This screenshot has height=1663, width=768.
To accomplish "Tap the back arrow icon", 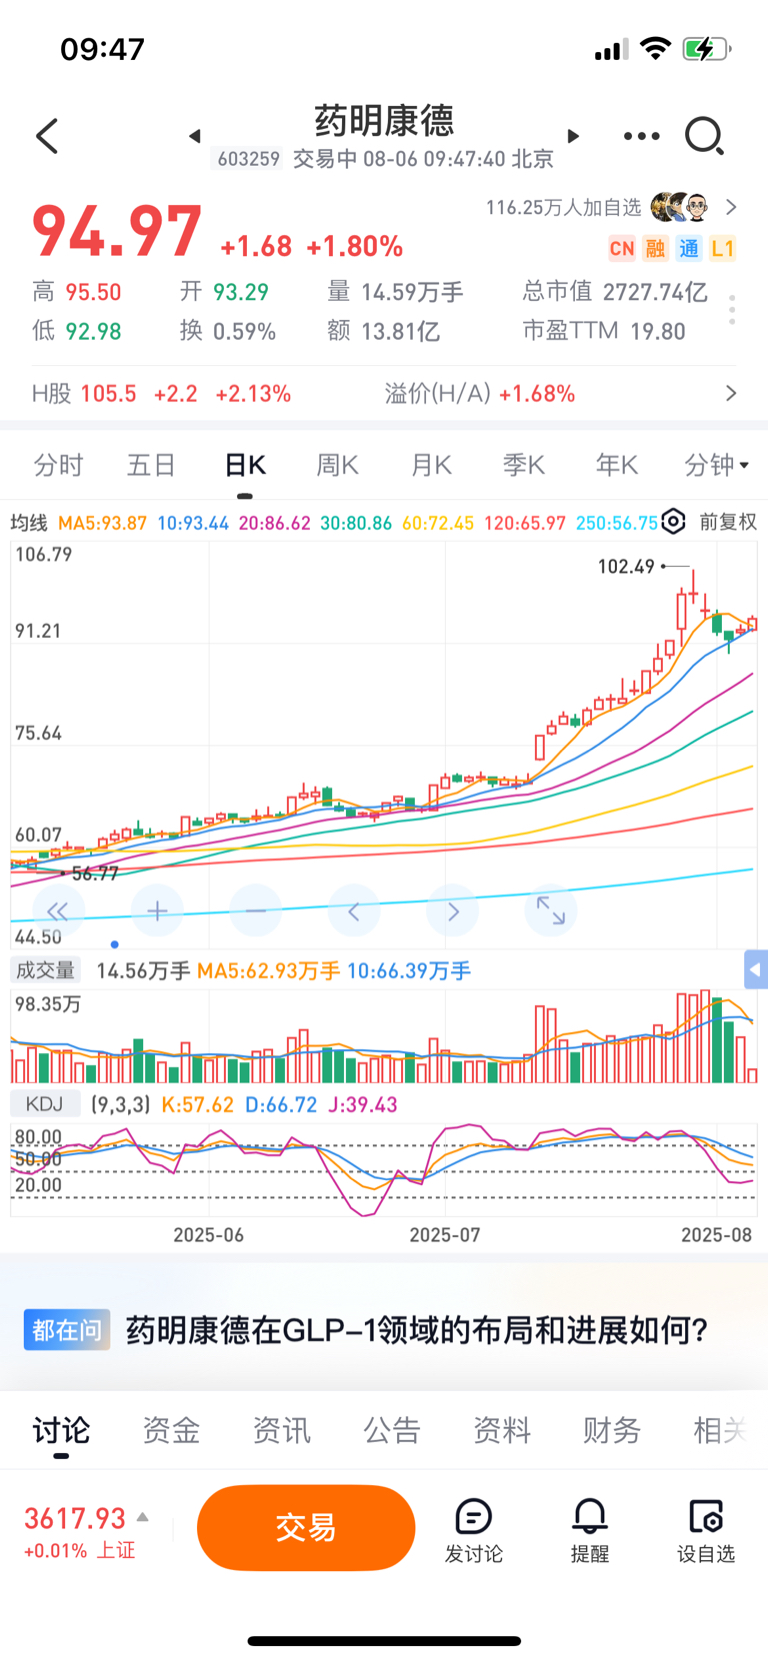I will [47, 136].
